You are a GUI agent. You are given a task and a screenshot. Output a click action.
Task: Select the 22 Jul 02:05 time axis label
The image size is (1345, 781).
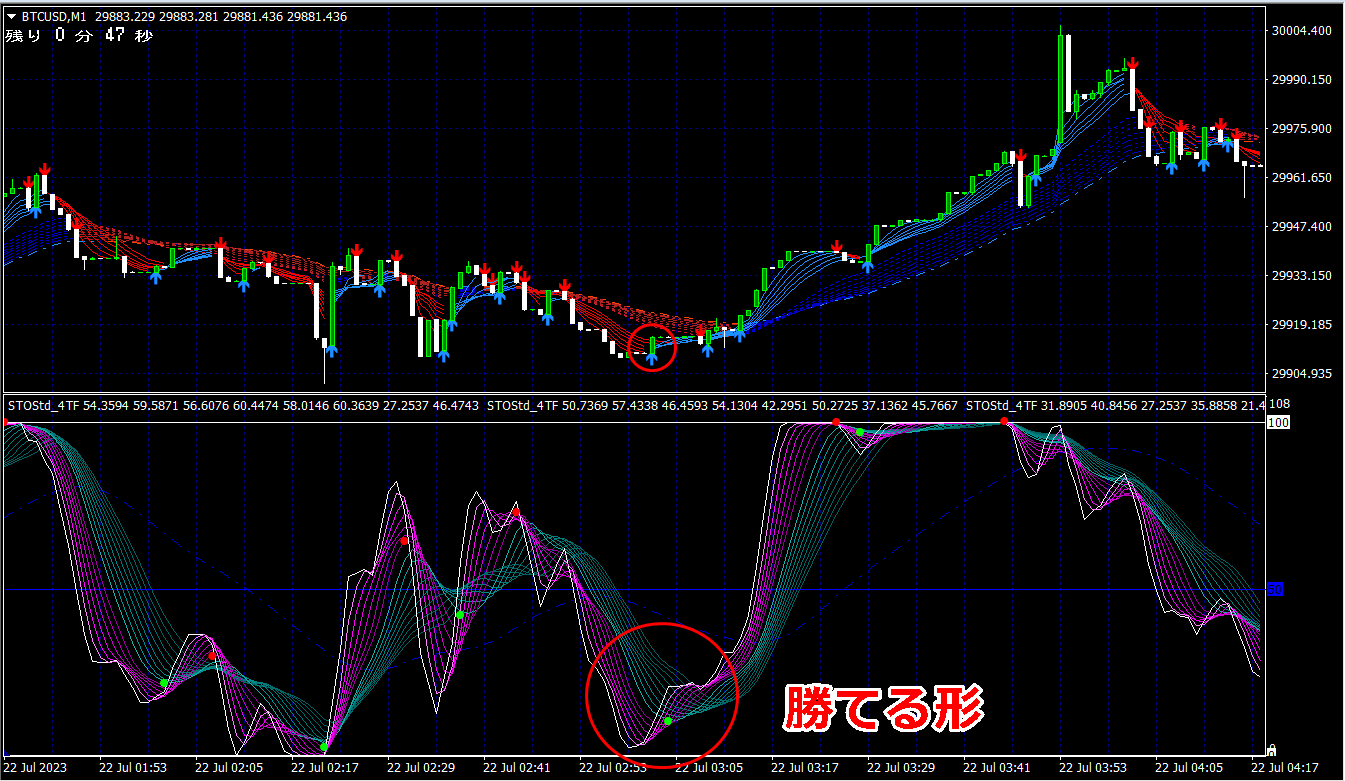pos(230,768)
